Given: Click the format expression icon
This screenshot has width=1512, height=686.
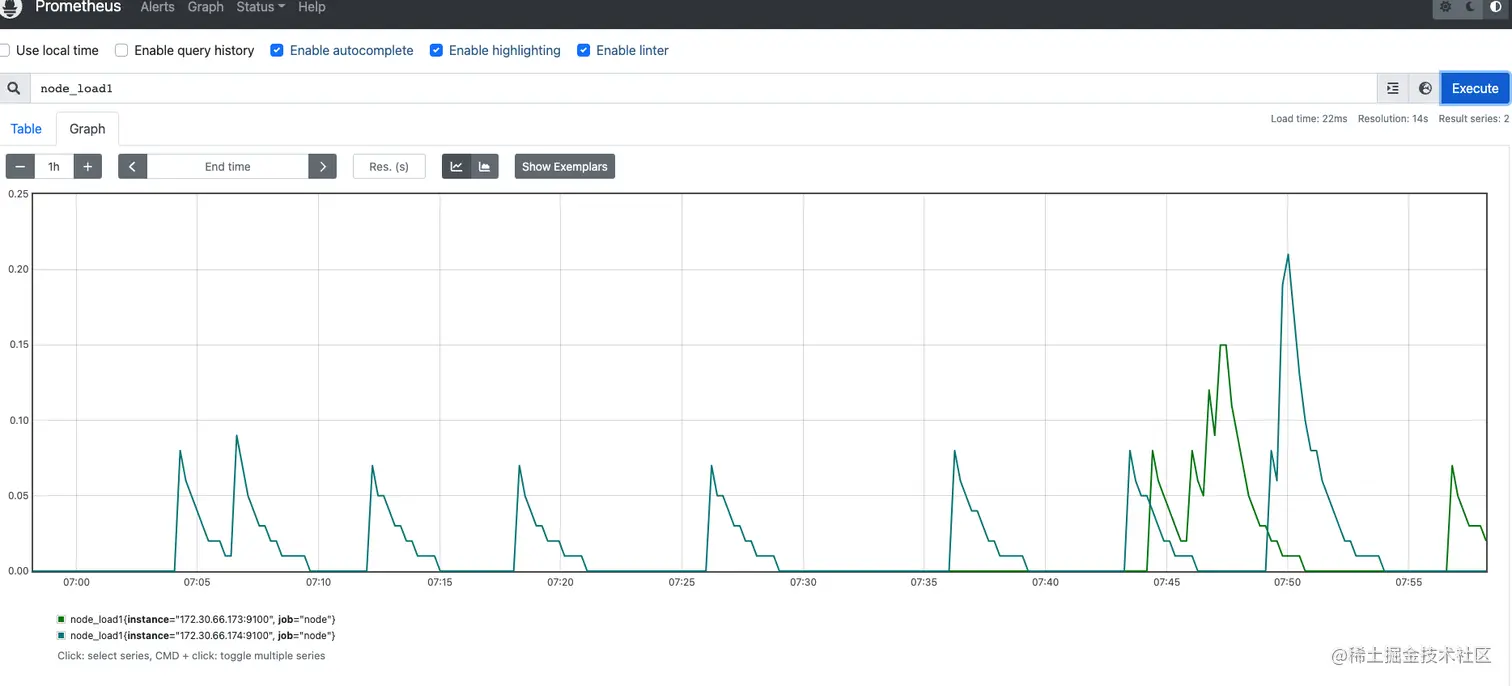Looking at the screenshot, I should click(1393, 88).
